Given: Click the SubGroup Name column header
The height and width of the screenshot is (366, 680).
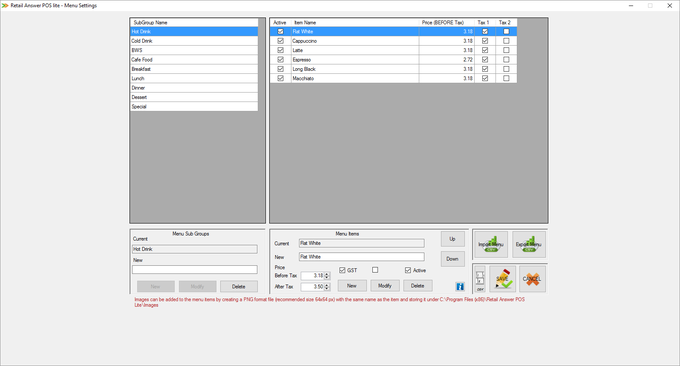Looking at the screenshot, I should pos(194,23).
